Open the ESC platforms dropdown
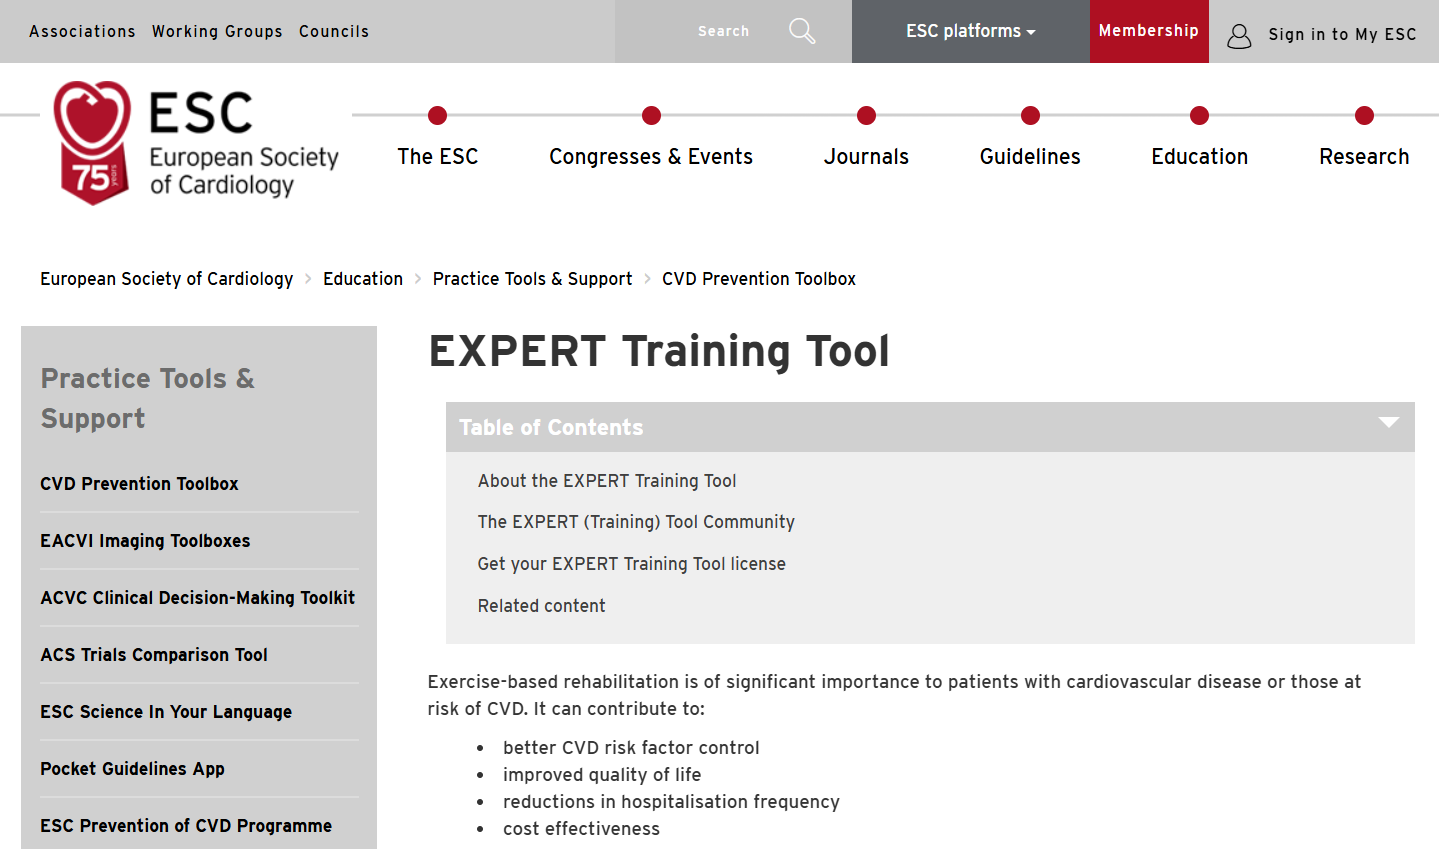The image size is (1439, 849). point(970,31)
